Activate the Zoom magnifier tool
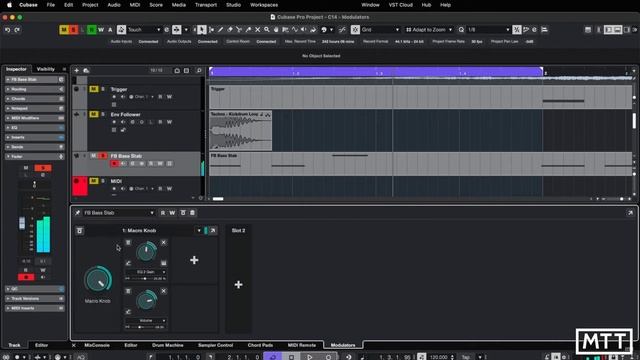Screen dimensions: 640x360 267,30
